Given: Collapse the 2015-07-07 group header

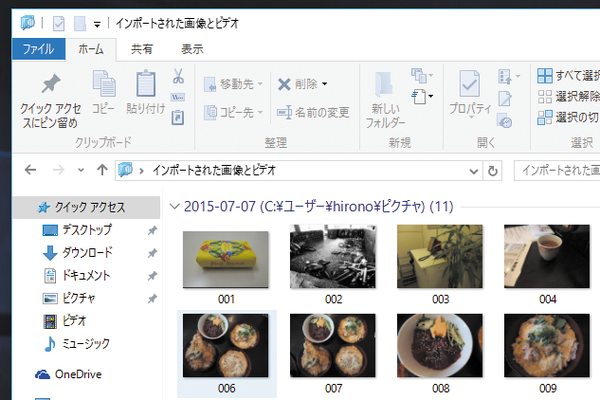Looking at the screenshot, I should pyautogui.click(x=176, y=207).
